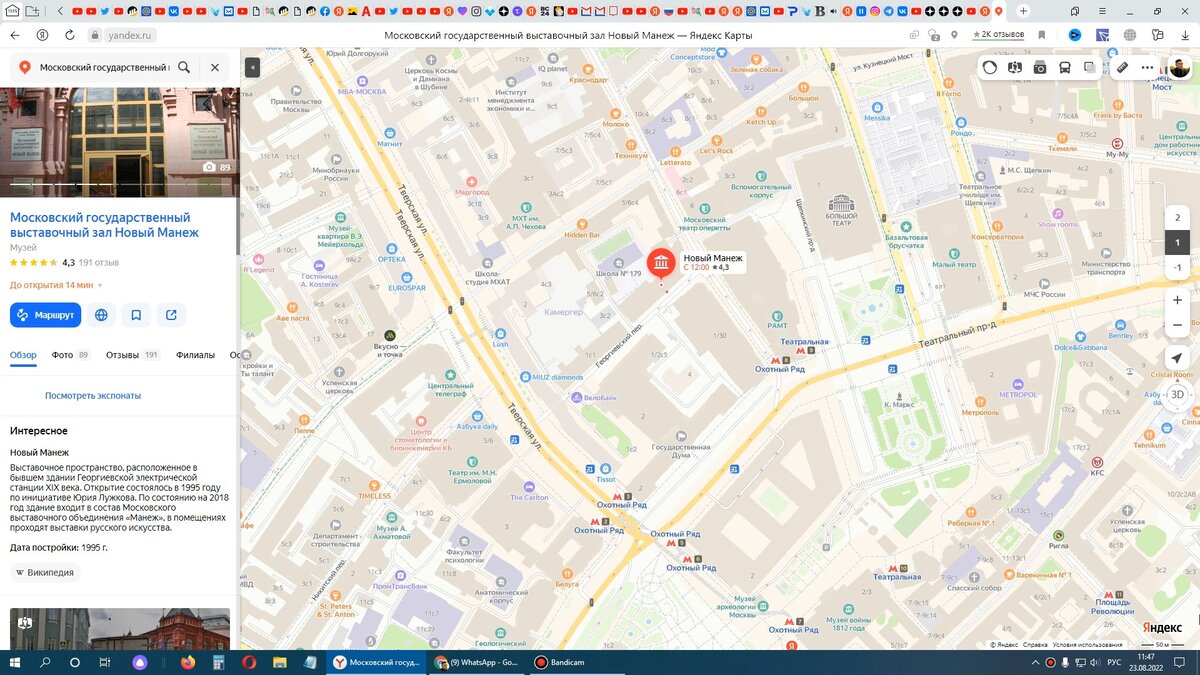
Task: Switch to the Обзор tab
Action: click(23, 354)
